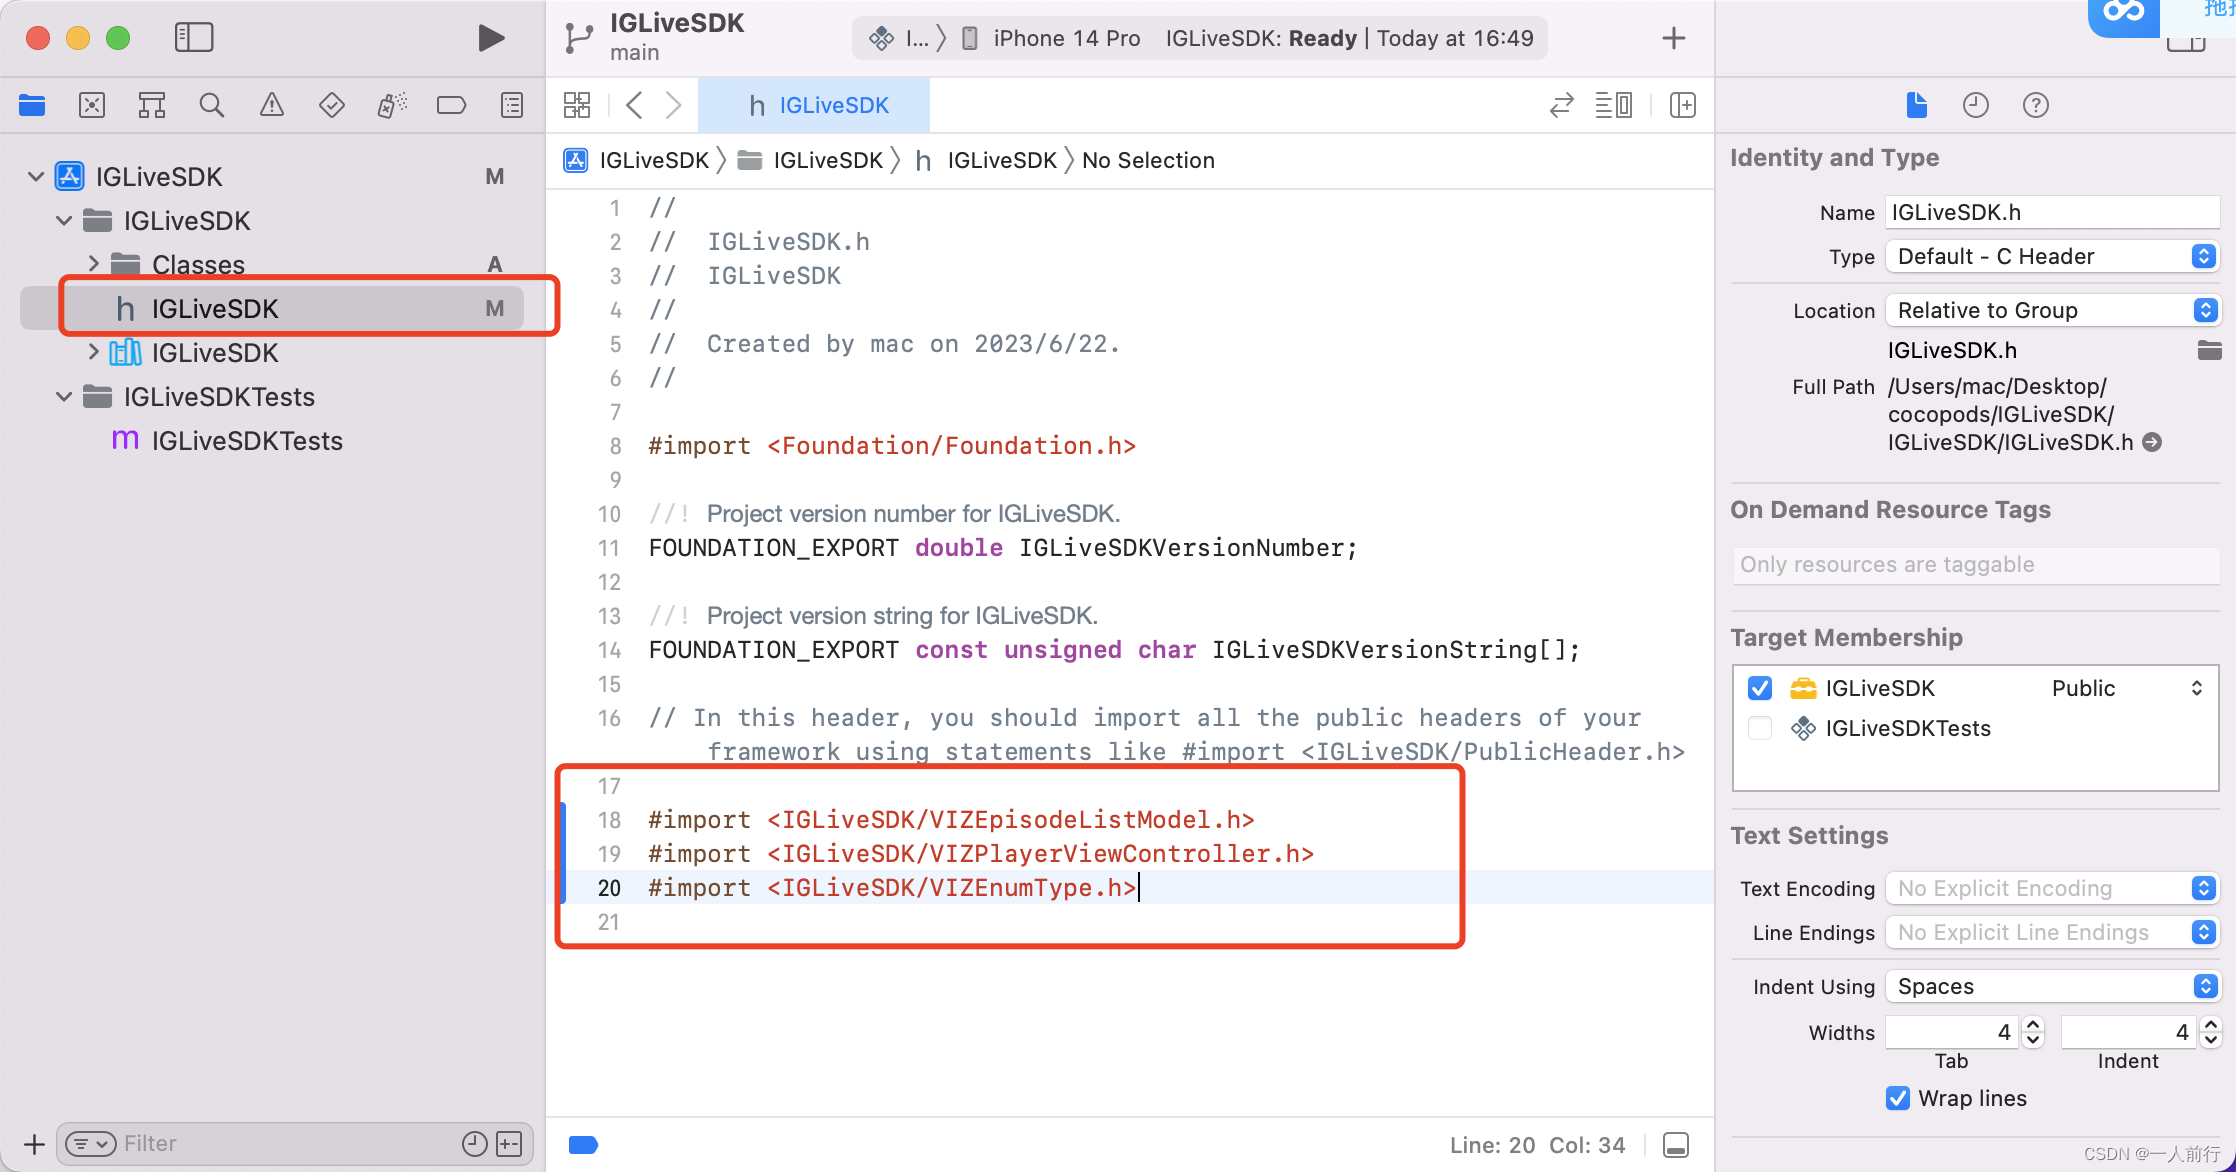The width and height of the screenshot is (2236, 1172).
Task: Open the Symbol navigator
Action: 152,105
